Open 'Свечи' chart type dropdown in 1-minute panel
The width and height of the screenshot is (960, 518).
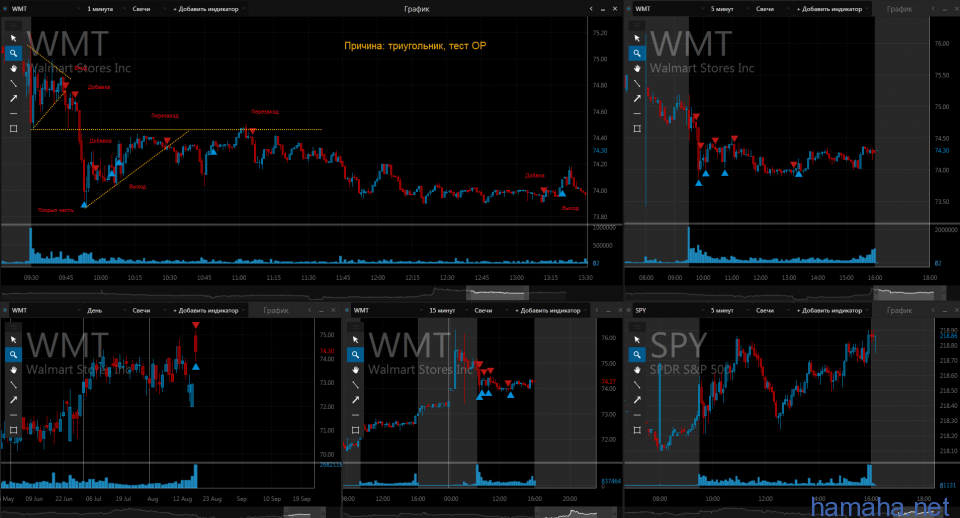[x=145, y=9]
